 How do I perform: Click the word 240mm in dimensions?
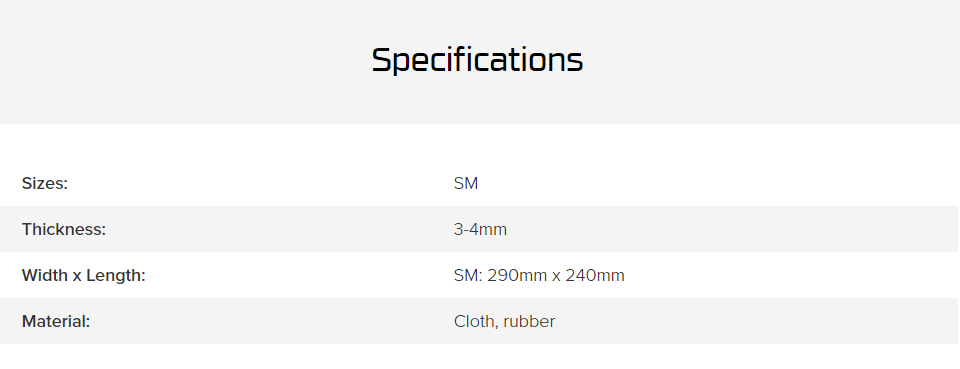click(595, 275)
